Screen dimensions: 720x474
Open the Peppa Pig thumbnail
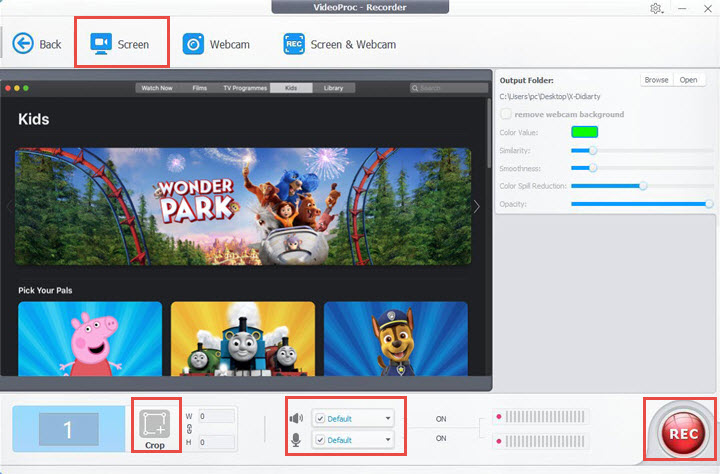point(90,339)
